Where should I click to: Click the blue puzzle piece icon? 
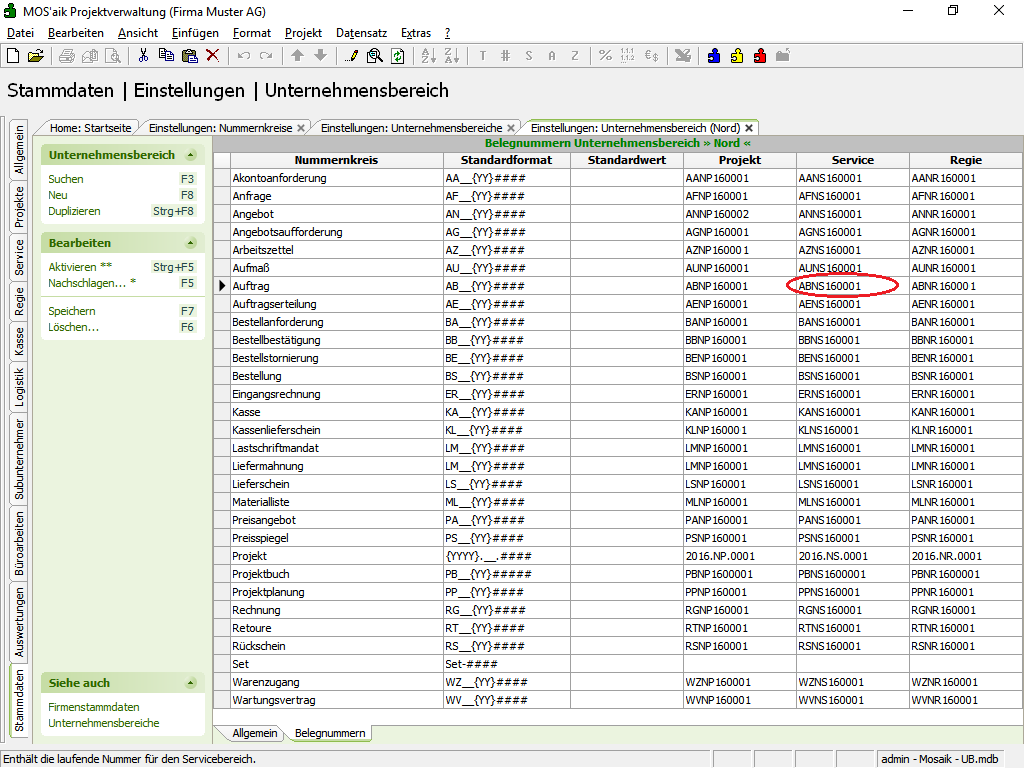click(x=714, y=56)
